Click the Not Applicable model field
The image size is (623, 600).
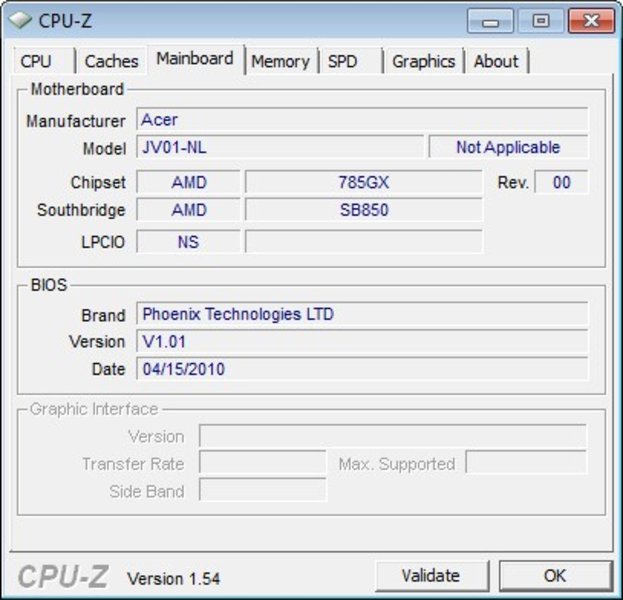(508, 147)
